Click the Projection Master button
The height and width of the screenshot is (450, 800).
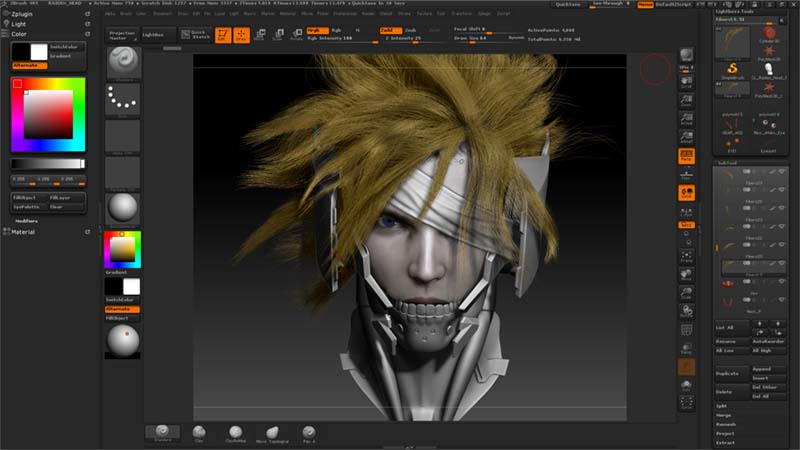pyautogui.click(x=122, y=35)
